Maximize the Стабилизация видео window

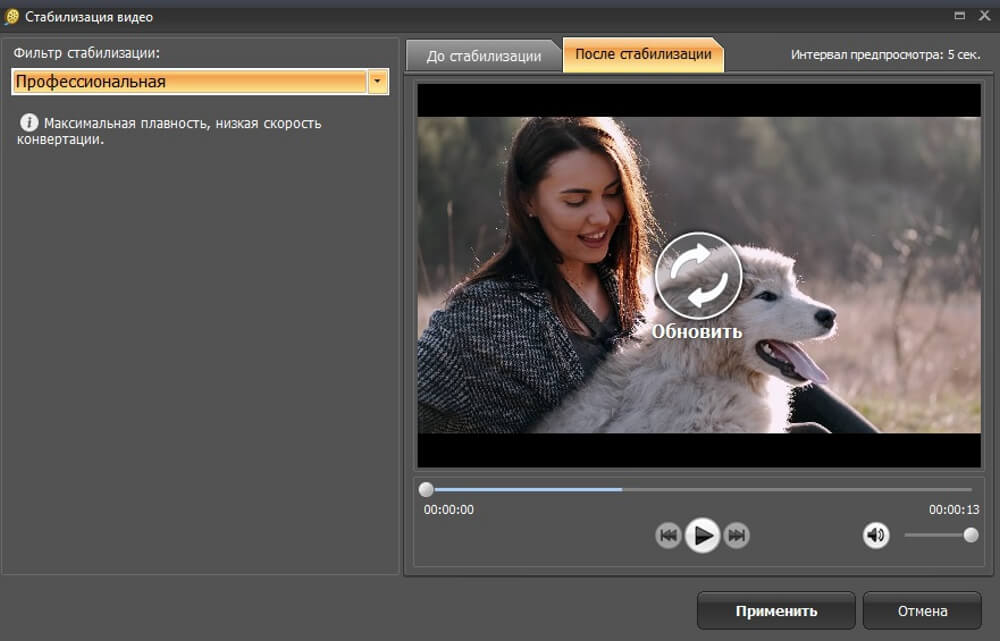pos(959,16)
